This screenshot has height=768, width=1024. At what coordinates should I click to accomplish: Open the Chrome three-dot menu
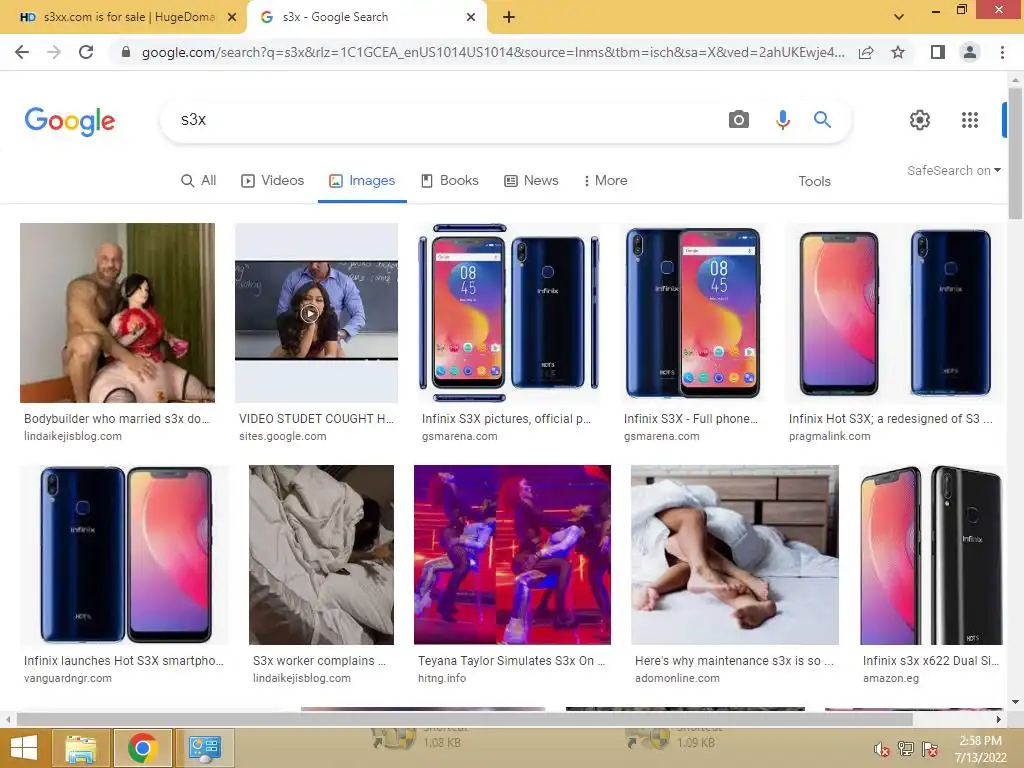1002,52
